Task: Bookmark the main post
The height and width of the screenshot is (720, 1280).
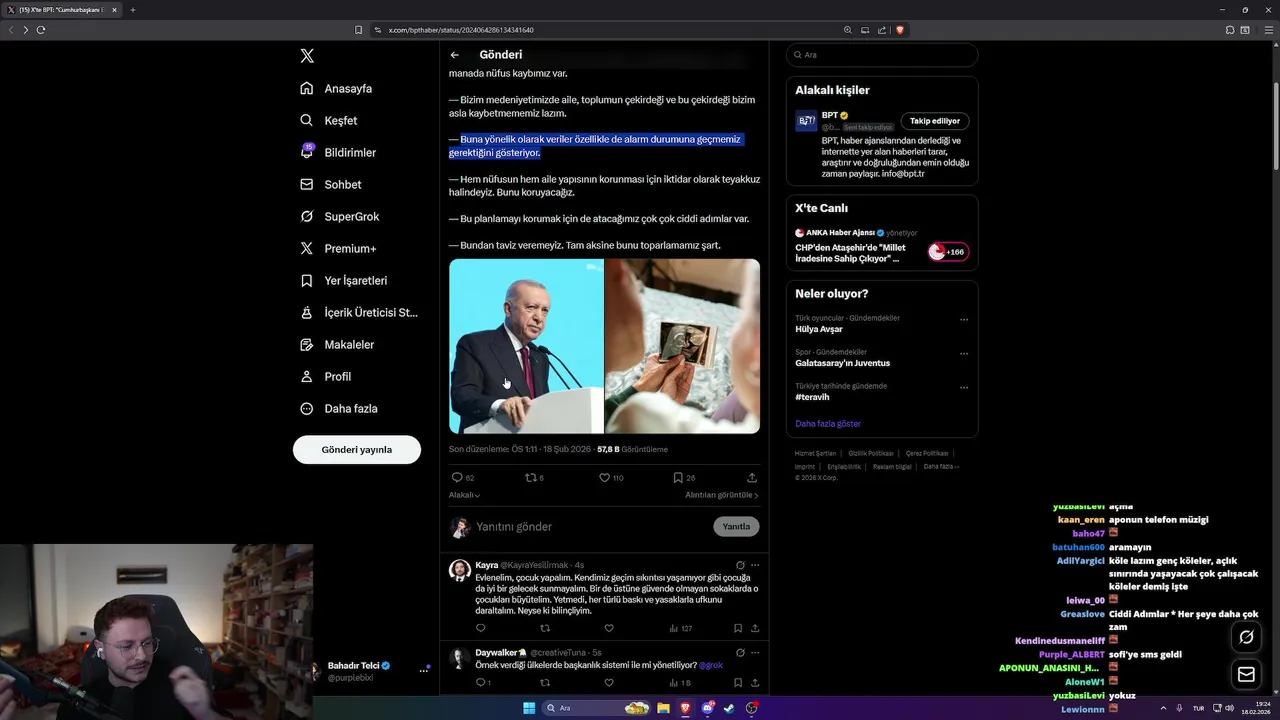Action: pos(684,478)
